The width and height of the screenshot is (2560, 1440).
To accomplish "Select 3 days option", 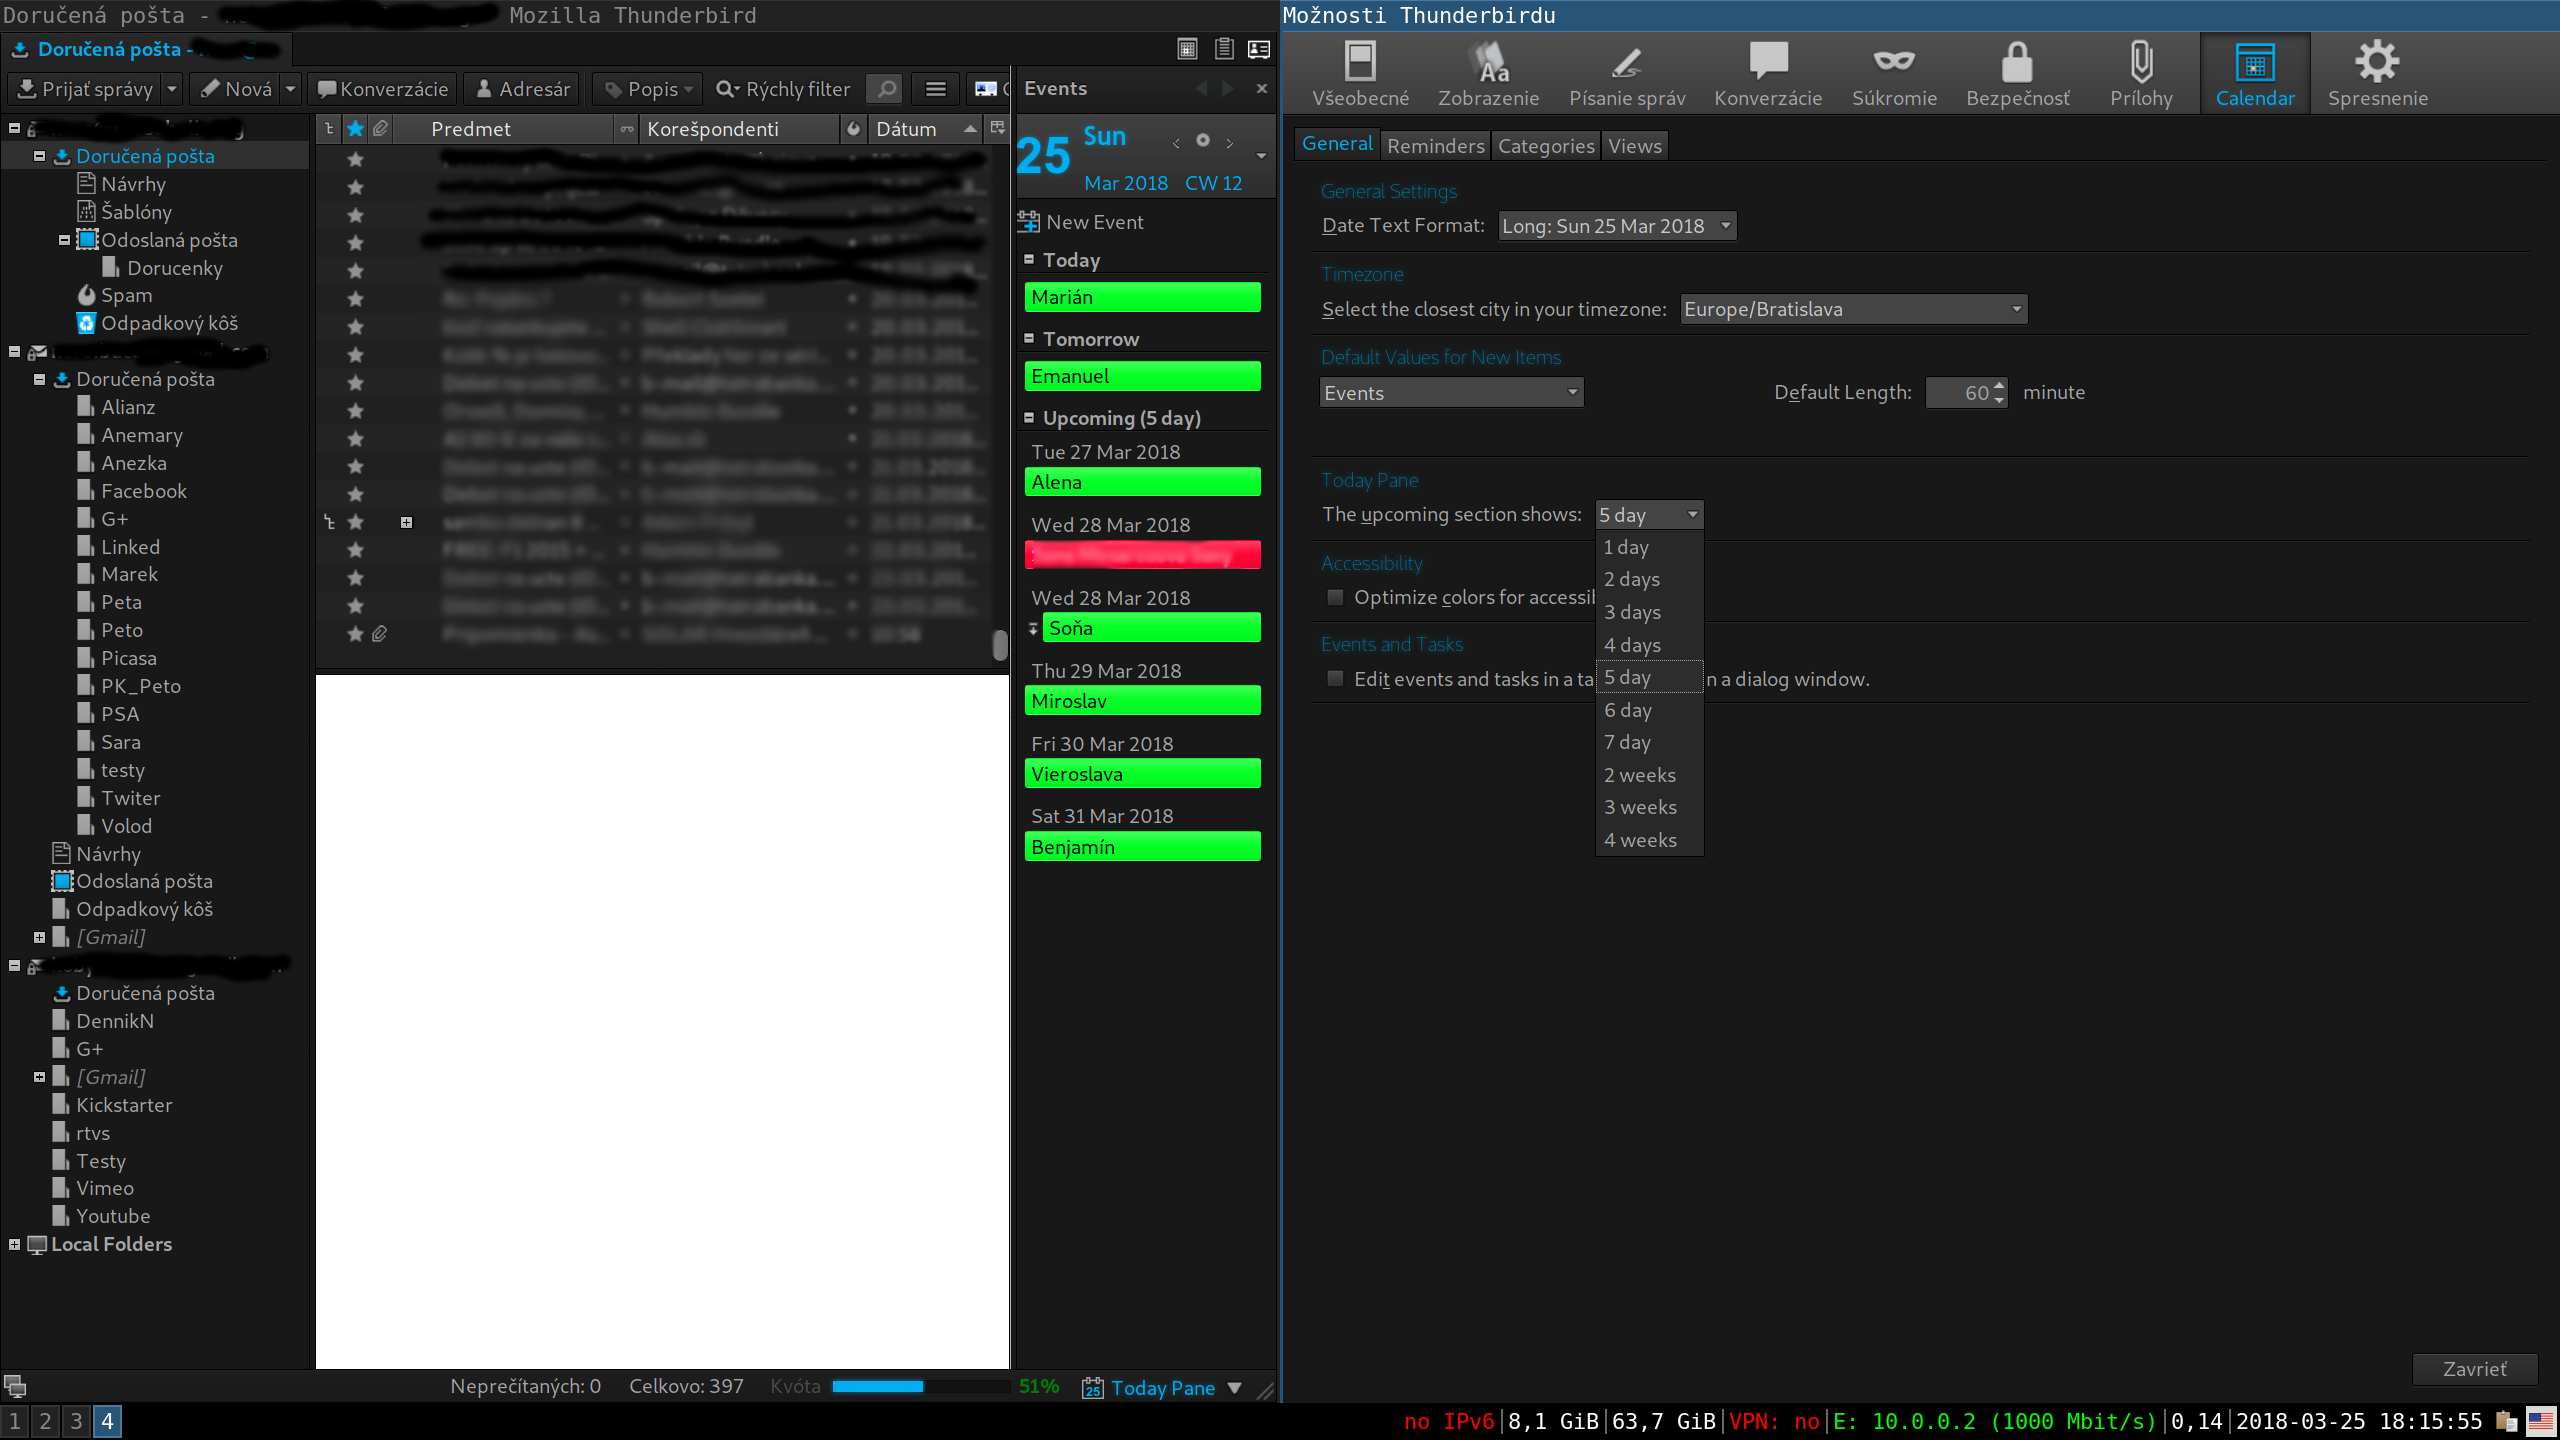I will pyautogui.click(x=1650, y=612).
